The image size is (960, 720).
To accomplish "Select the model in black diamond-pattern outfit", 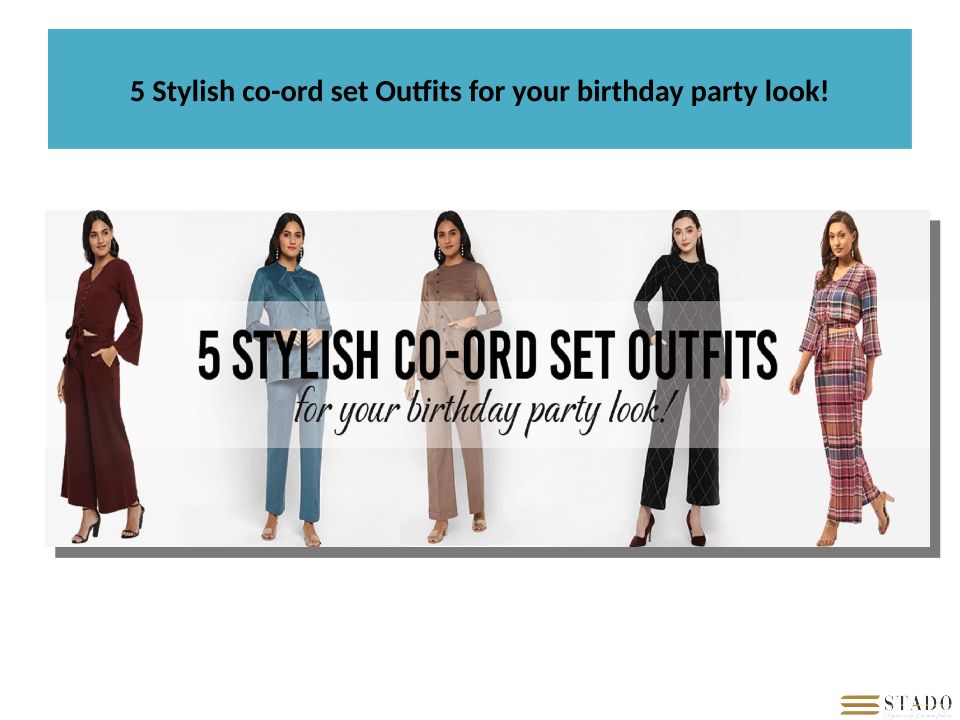I will click(680, 378).
